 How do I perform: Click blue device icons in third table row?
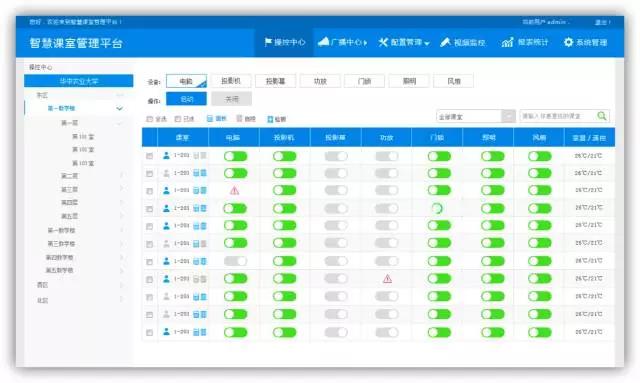point(200,190)
